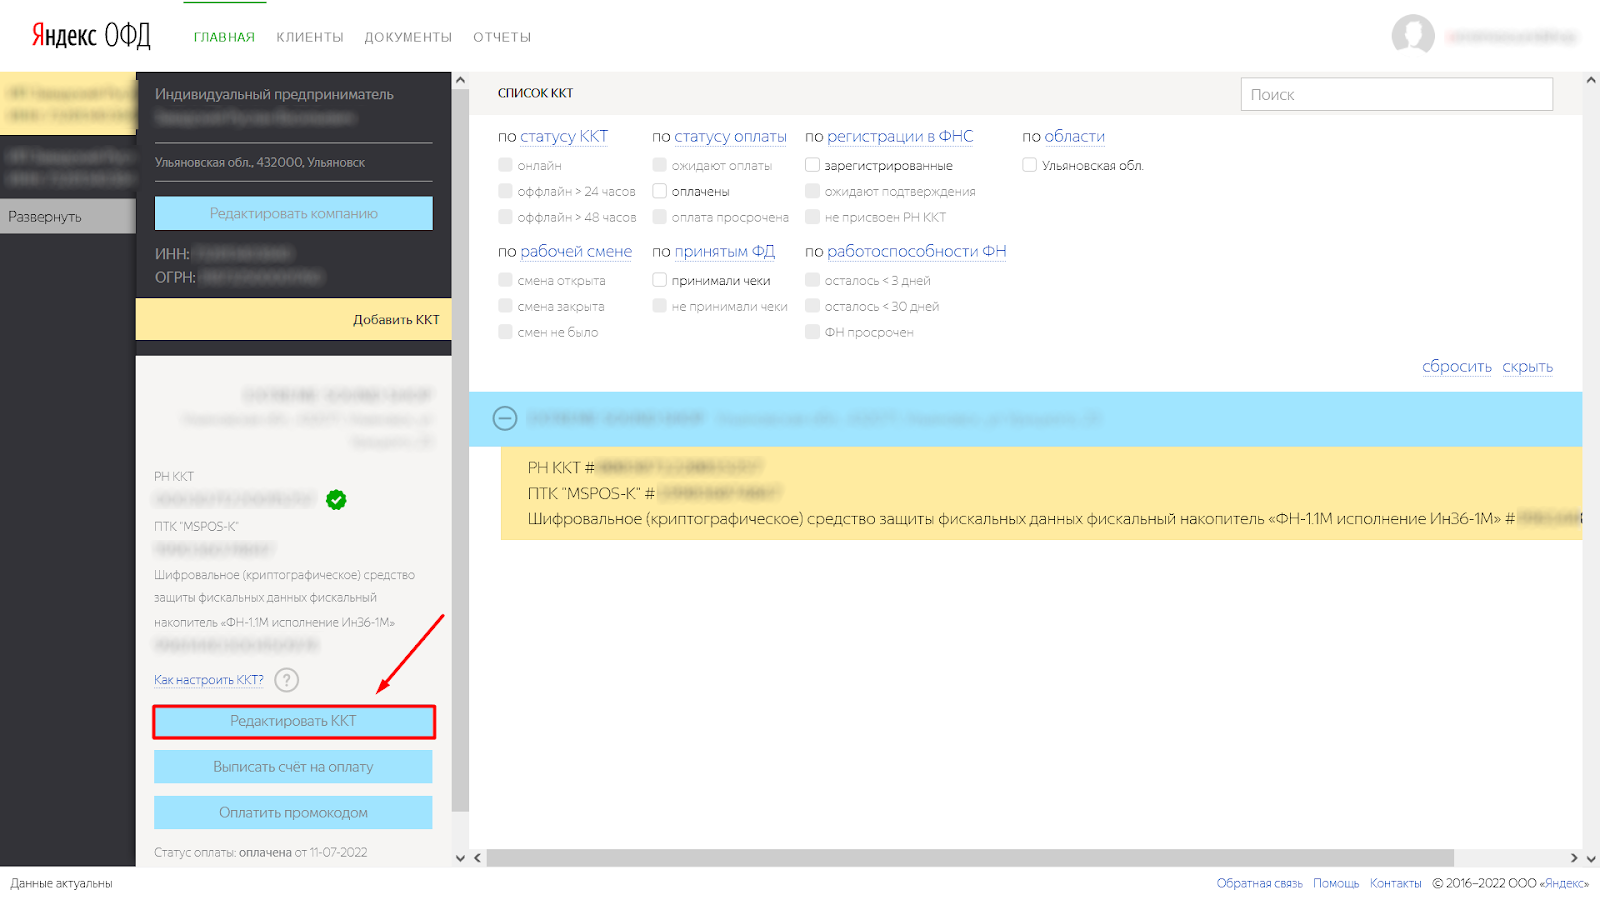Open the Обратная связь footer link

[1260, 883]
